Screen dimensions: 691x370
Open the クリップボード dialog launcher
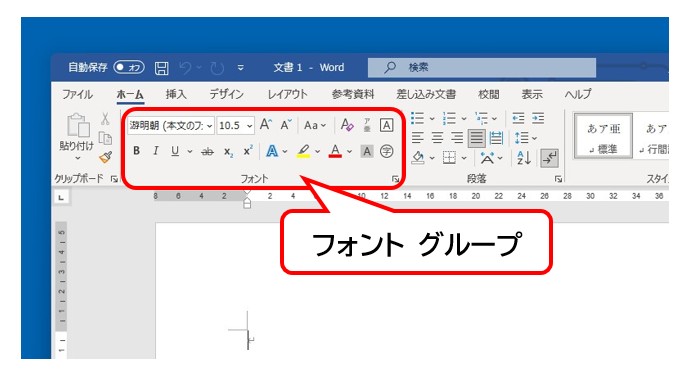click(x=115, y=179)
